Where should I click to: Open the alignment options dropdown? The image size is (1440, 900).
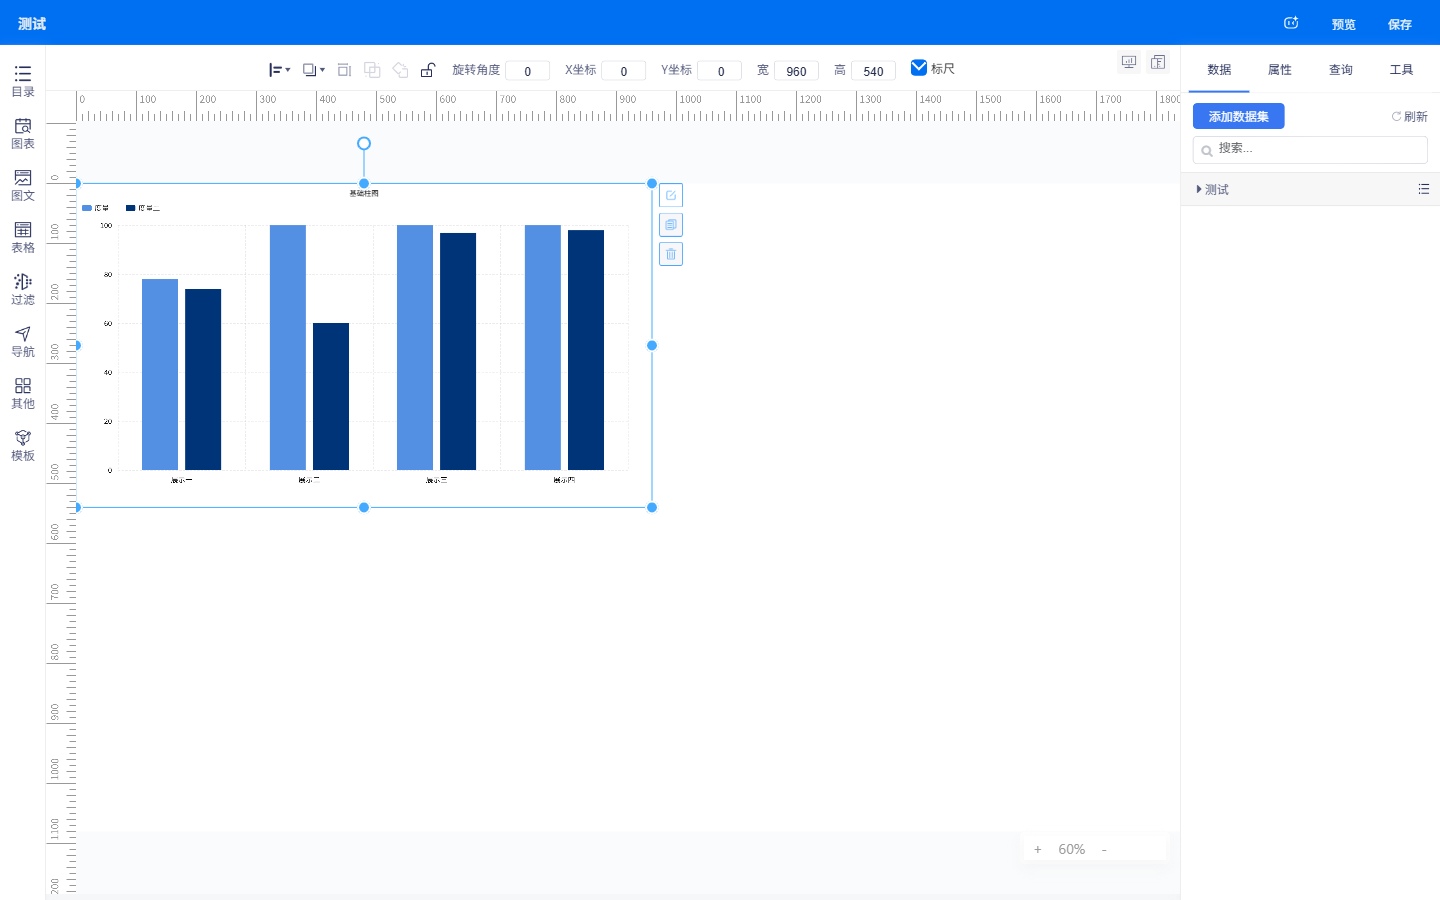(x=279, y=70)
